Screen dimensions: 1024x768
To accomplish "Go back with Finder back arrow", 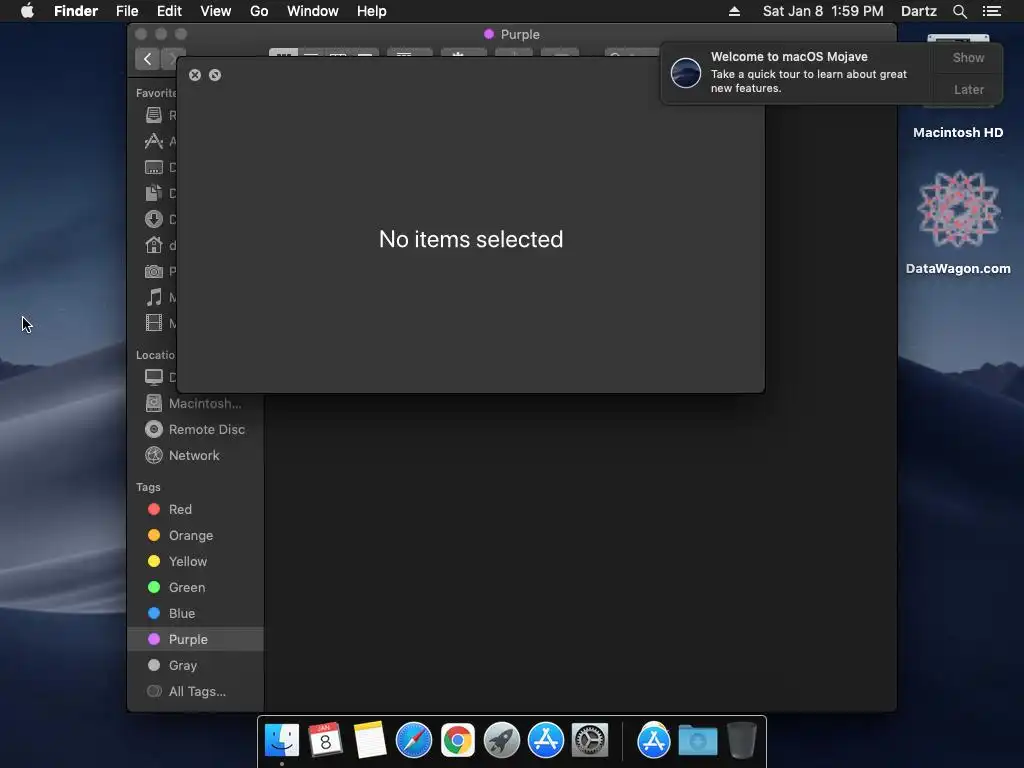I will coord(148,59).
